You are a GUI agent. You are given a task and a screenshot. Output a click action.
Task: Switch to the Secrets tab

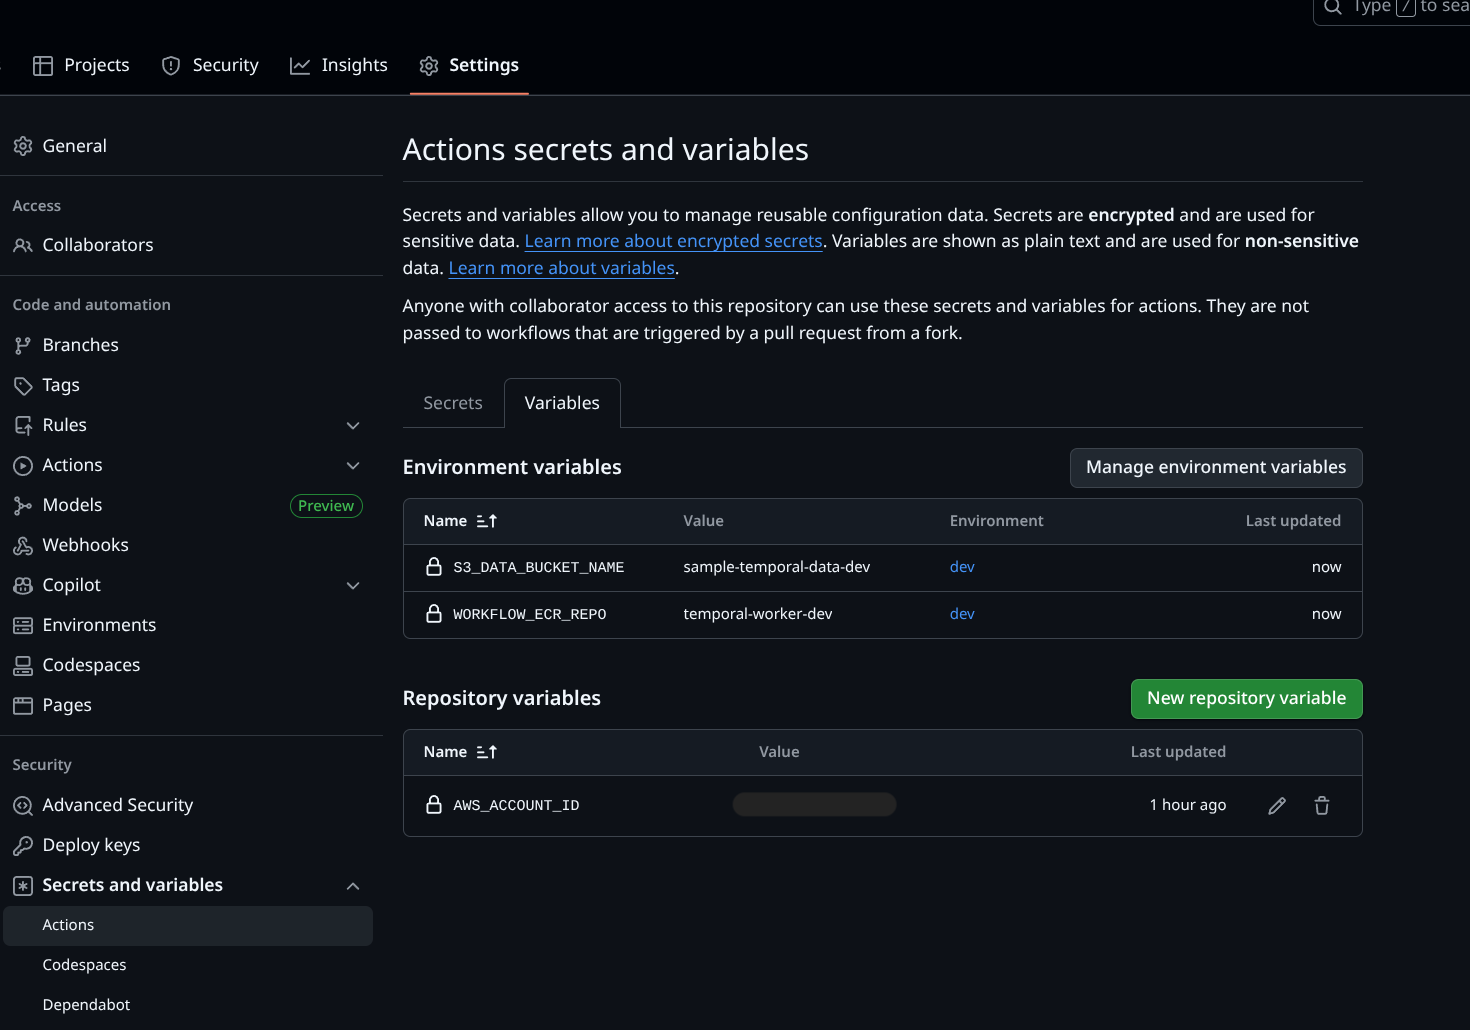(452, 402)
